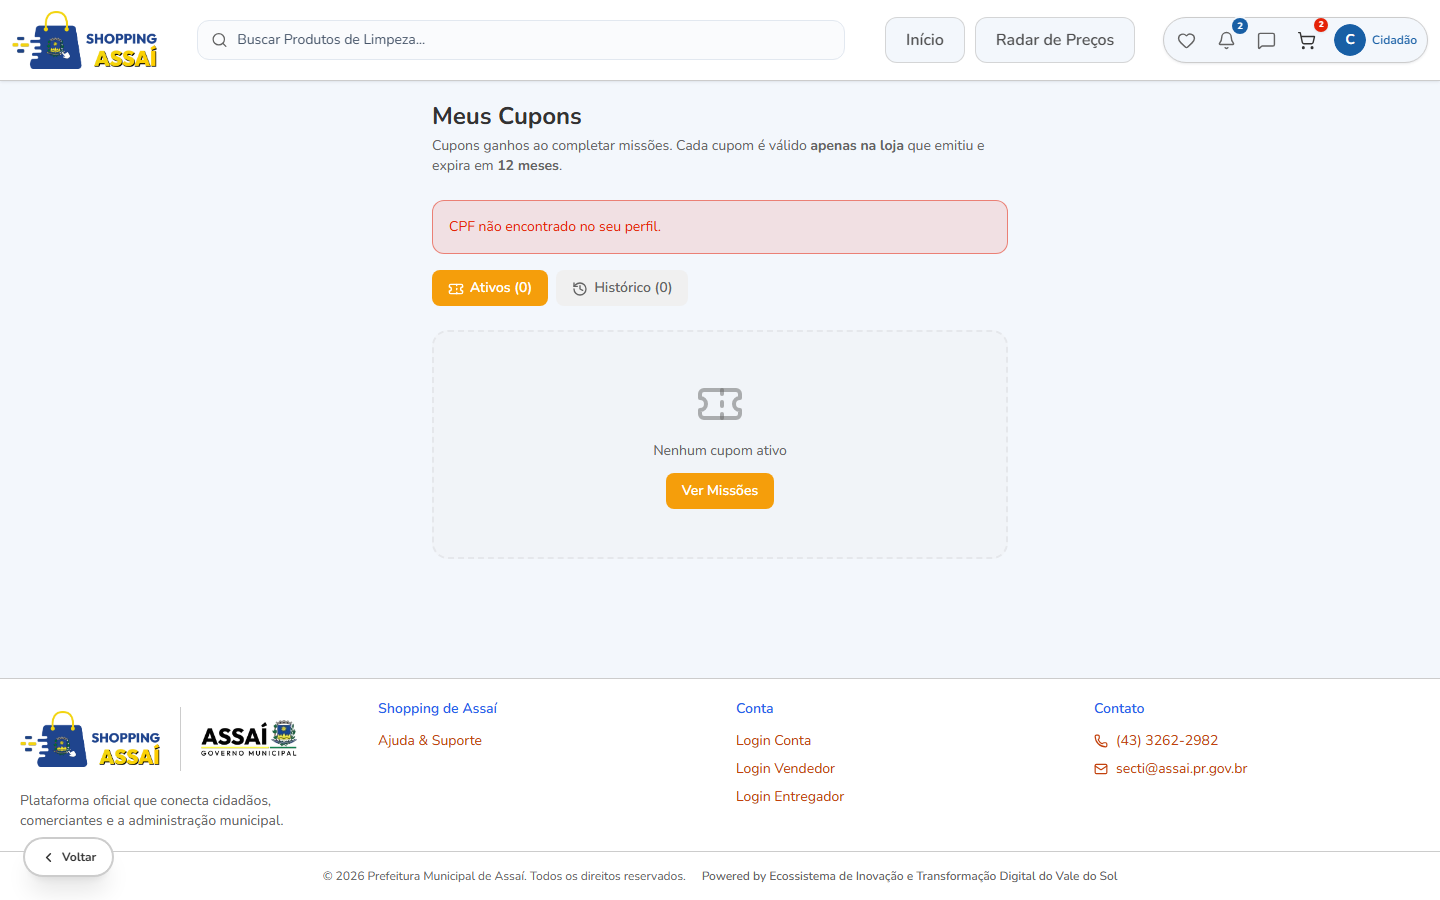Open the chat messages icon
Viewport: 1440px width, 900px height.
(1266, 41)
